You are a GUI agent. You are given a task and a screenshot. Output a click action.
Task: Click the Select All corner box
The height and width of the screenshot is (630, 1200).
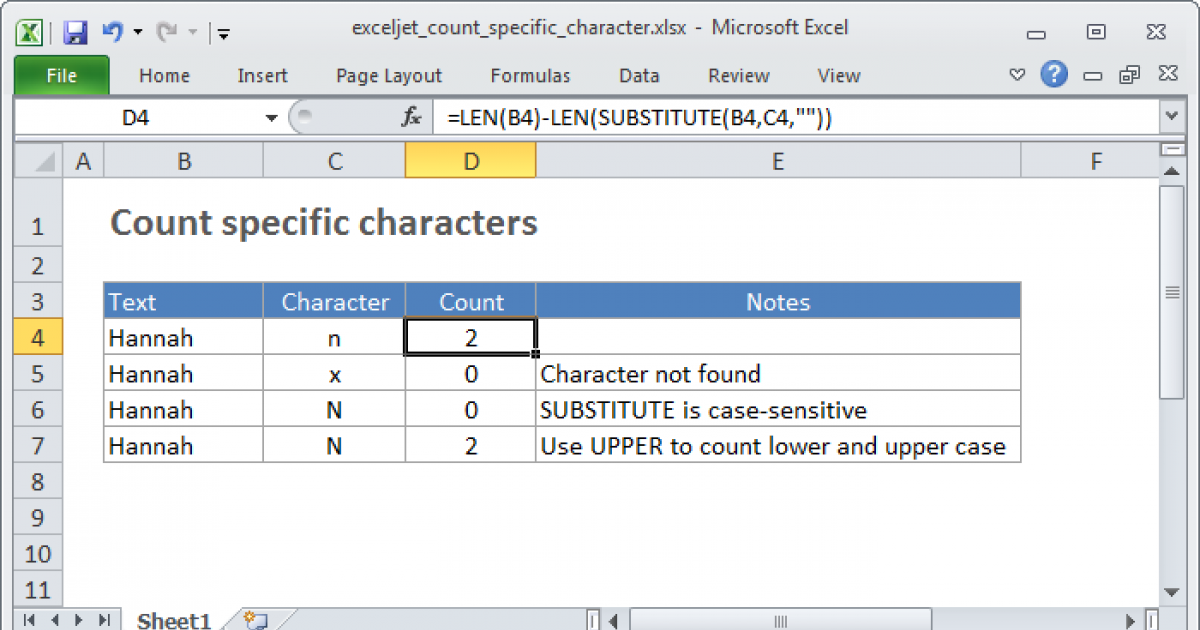point(40,161)
